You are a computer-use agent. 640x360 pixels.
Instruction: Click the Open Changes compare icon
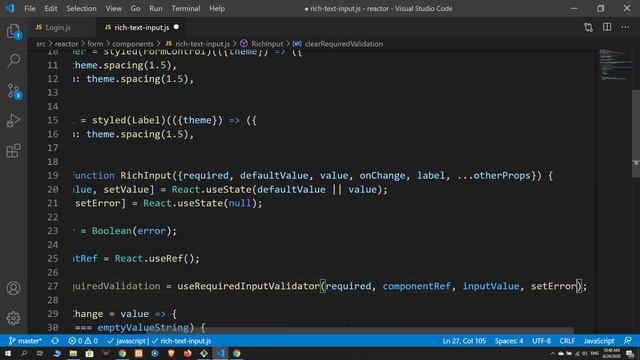pos(588,27)
